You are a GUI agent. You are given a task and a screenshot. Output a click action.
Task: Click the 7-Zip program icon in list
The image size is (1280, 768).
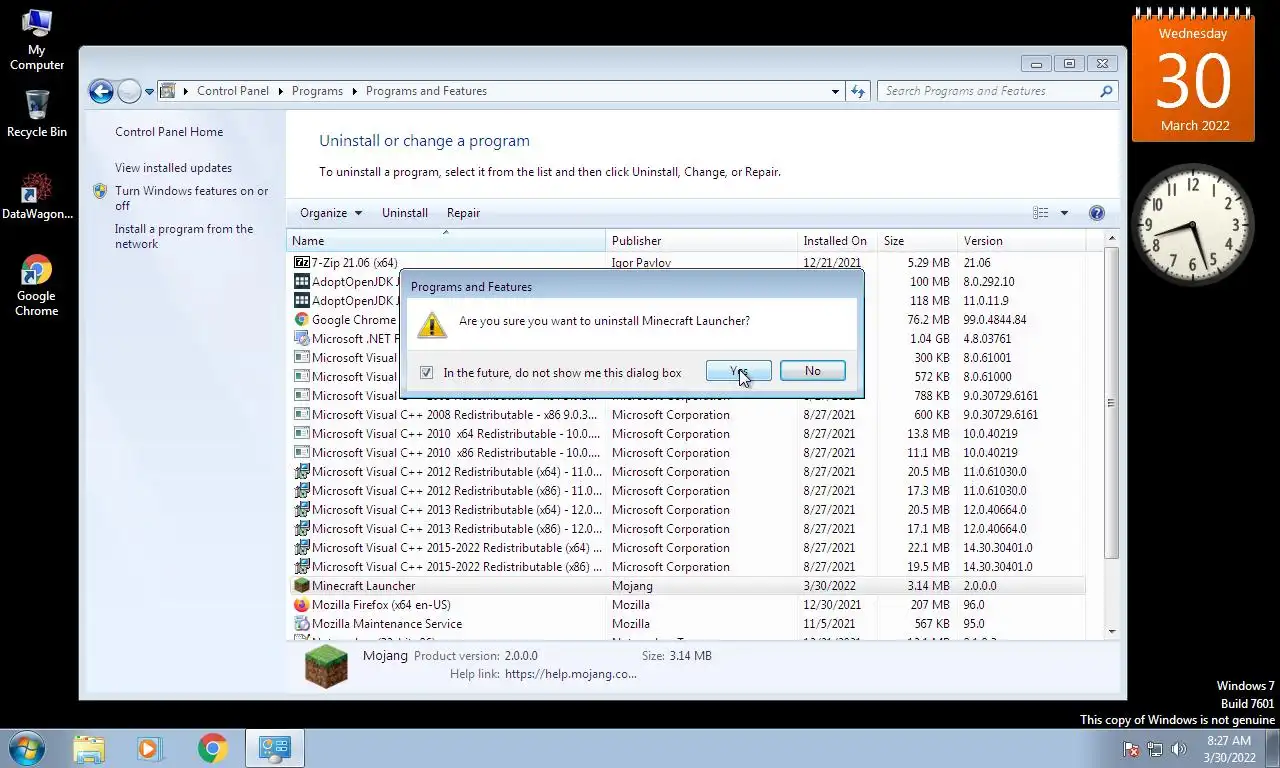point(302,263)
